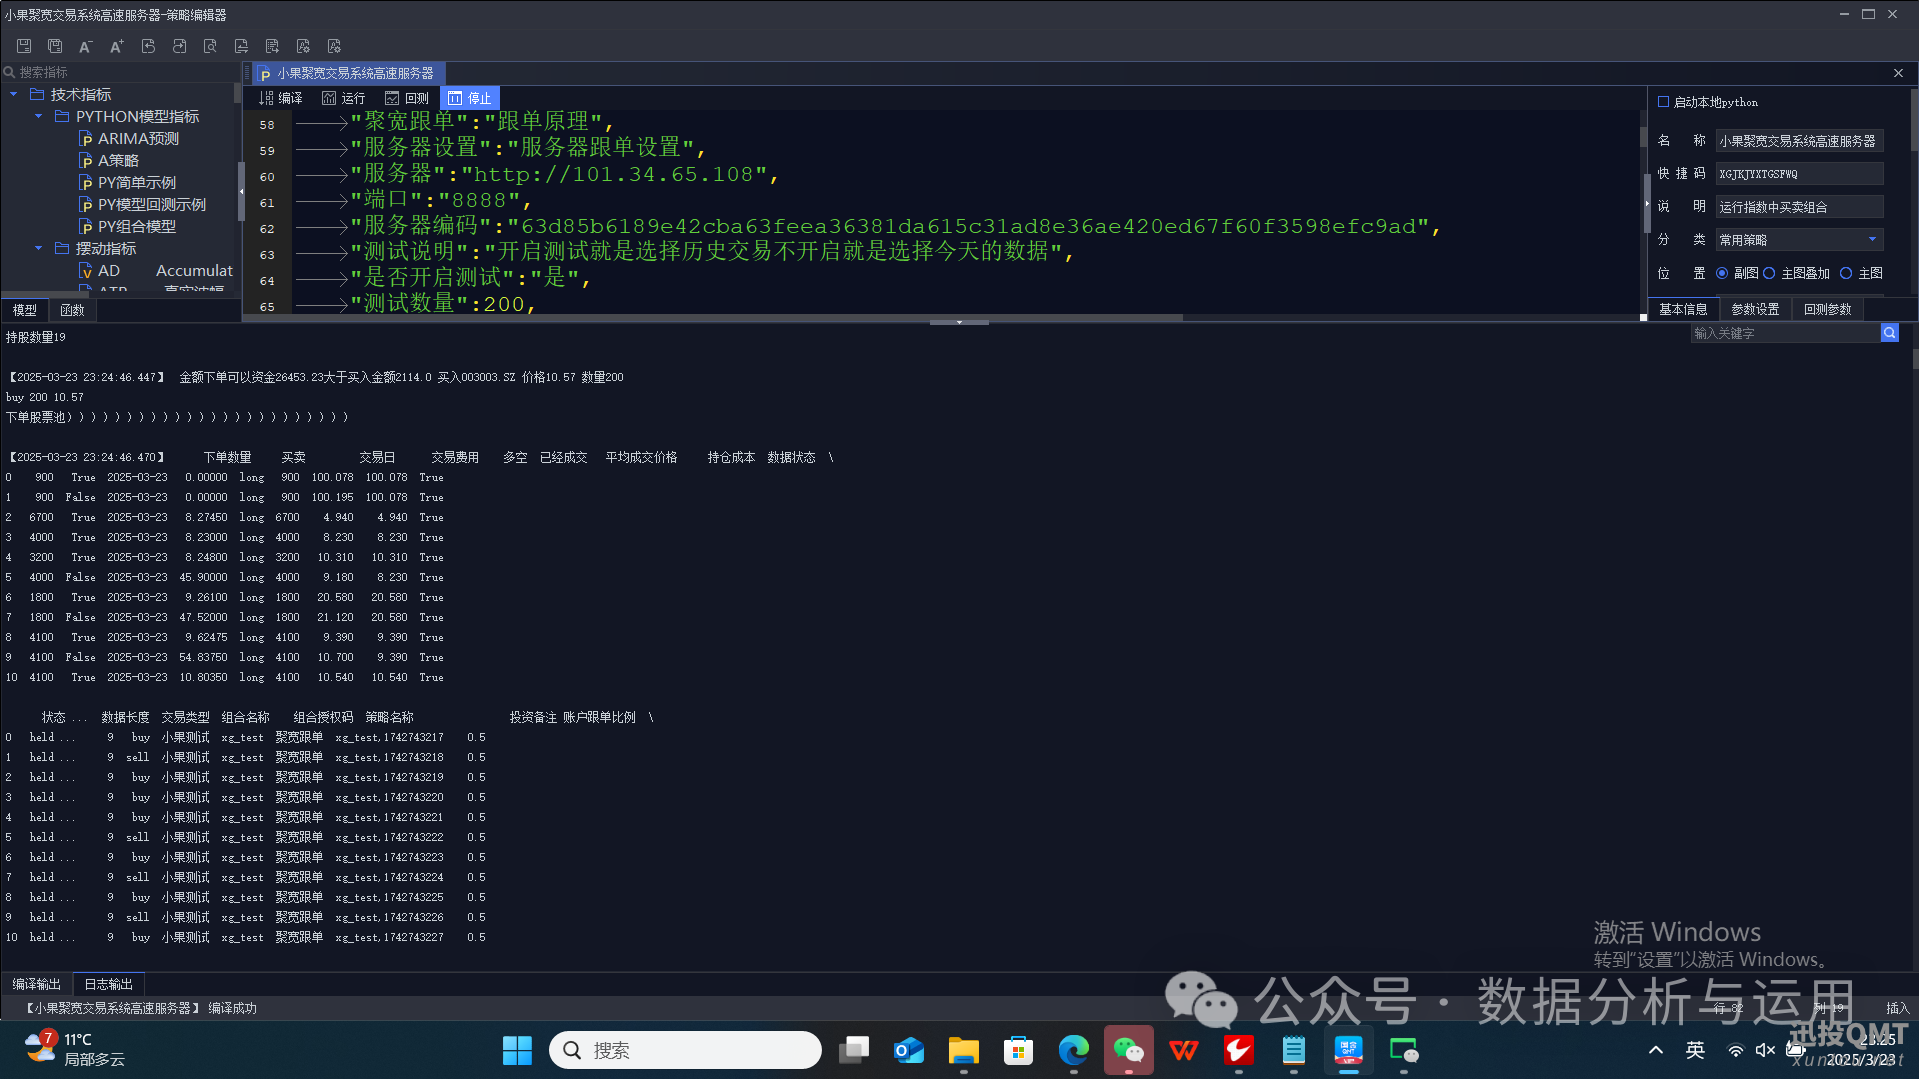1919x1079 pixels.
Task: Switch to the 日志输出 tab
Action: click(109, 984)
